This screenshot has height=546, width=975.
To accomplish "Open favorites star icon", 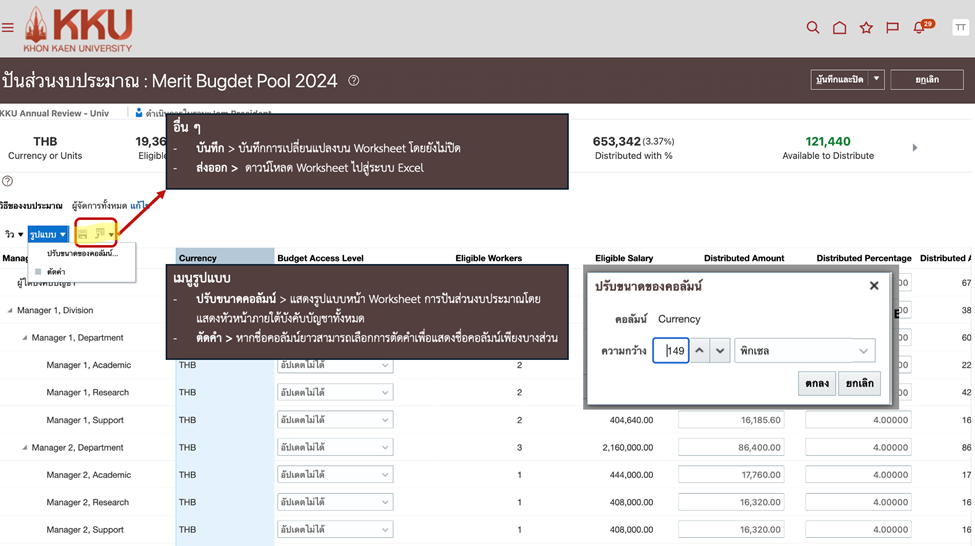I will 866,28.
